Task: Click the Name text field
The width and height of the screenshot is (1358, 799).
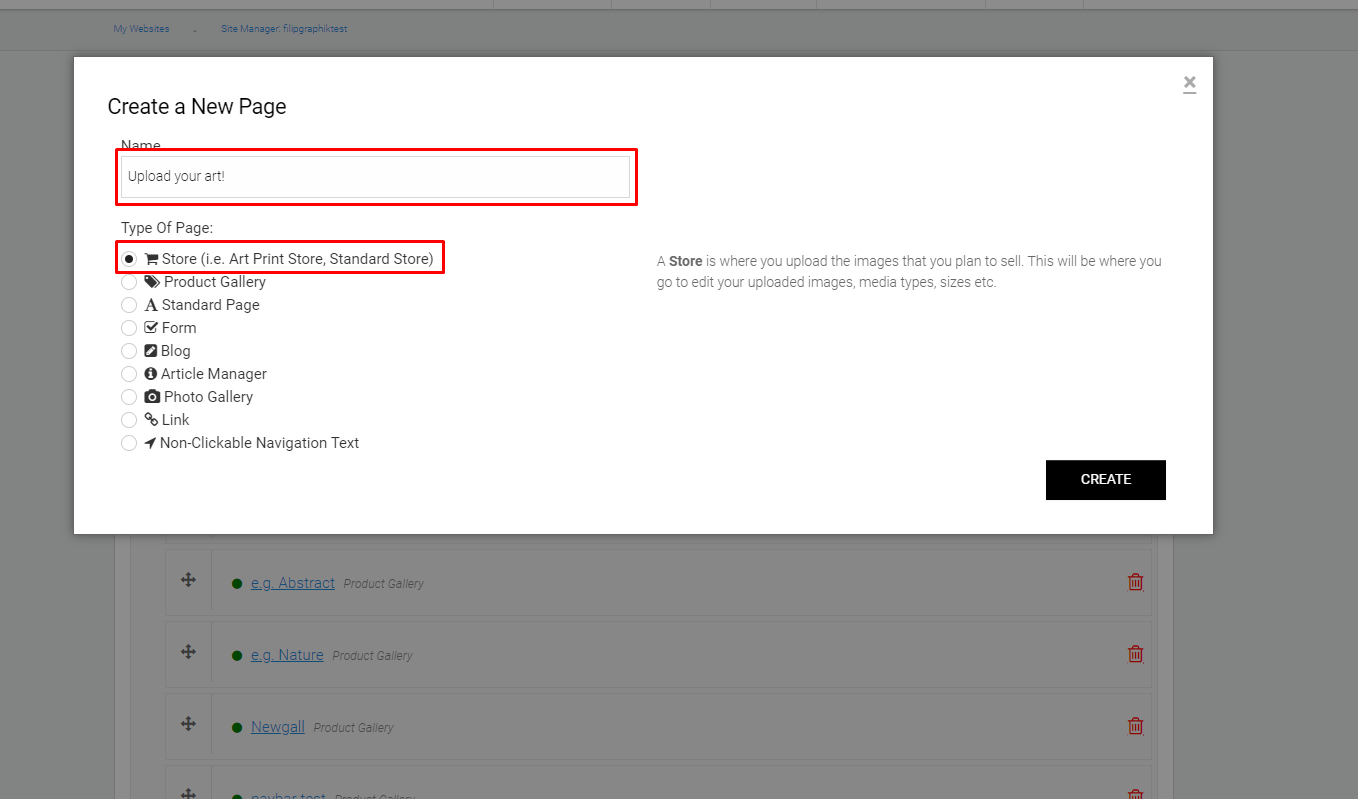Action: point(376,177)
